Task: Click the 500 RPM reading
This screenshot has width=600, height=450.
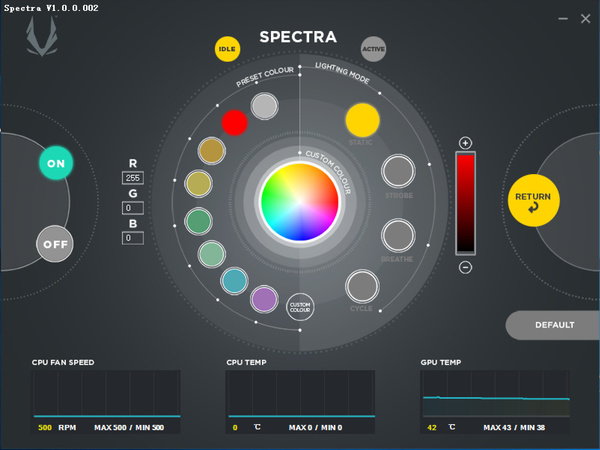Action: 57,427
